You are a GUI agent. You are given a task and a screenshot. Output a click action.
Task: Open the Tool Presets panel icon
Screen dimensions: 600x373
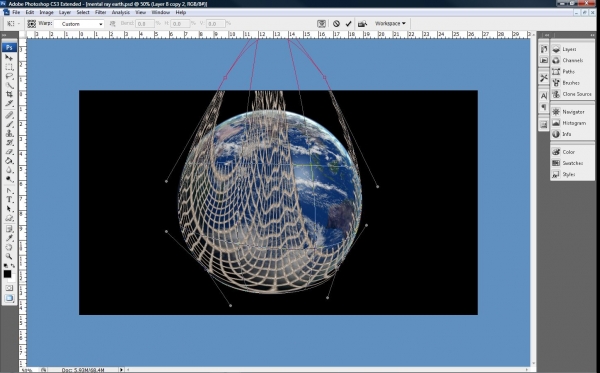pyautogui.click(x=543, y=78)
